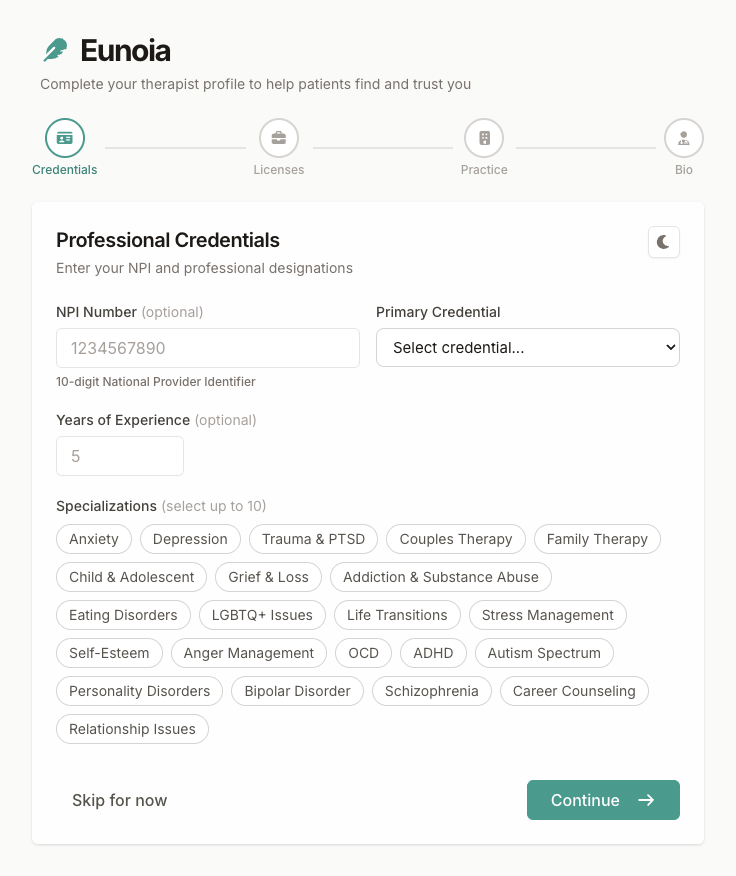Click the Credentials step label
This screenshot has height=876, width=736.
click(65, 170)
